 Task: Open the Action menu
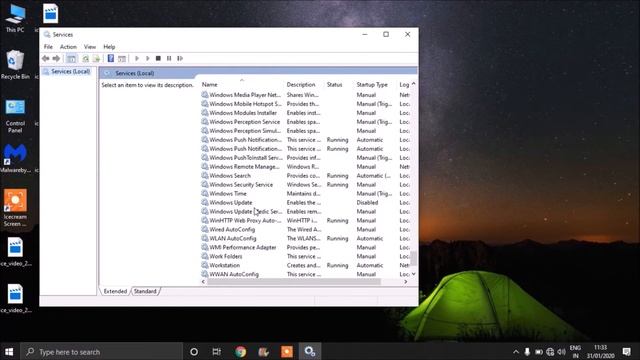click(68, 47)
